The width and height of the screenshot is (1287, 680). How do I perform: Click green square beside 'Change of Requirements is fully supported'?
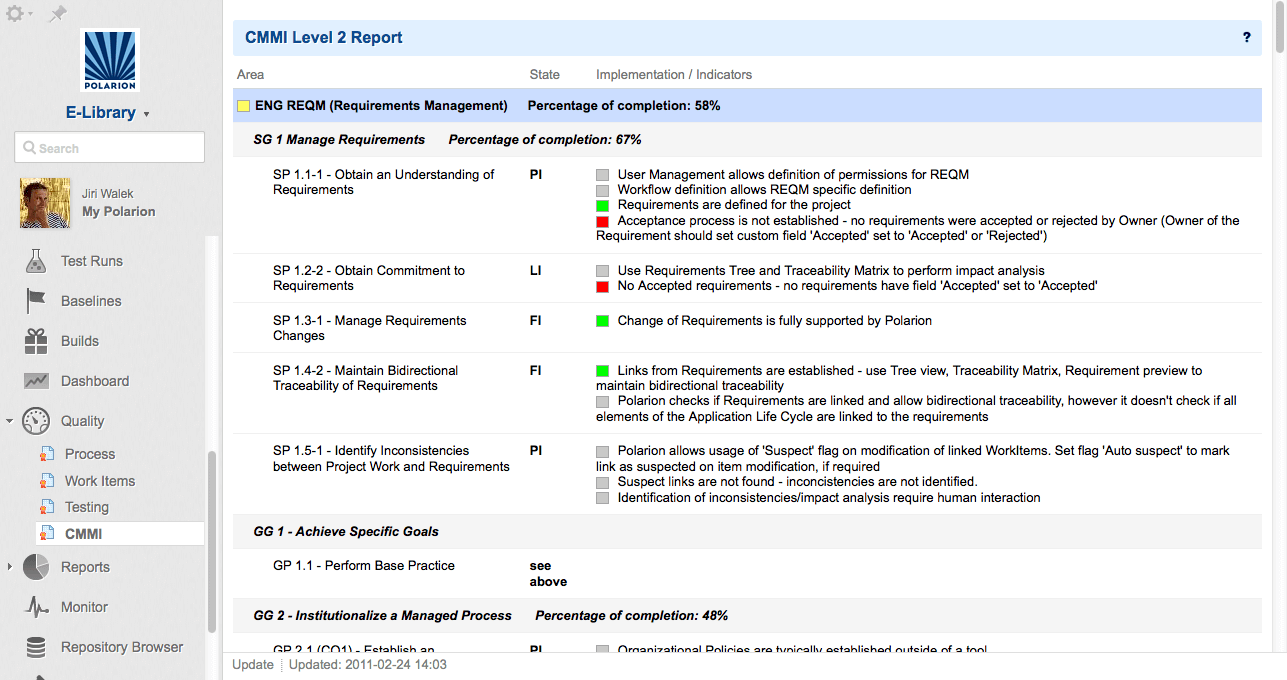click(x=602, y=321)
